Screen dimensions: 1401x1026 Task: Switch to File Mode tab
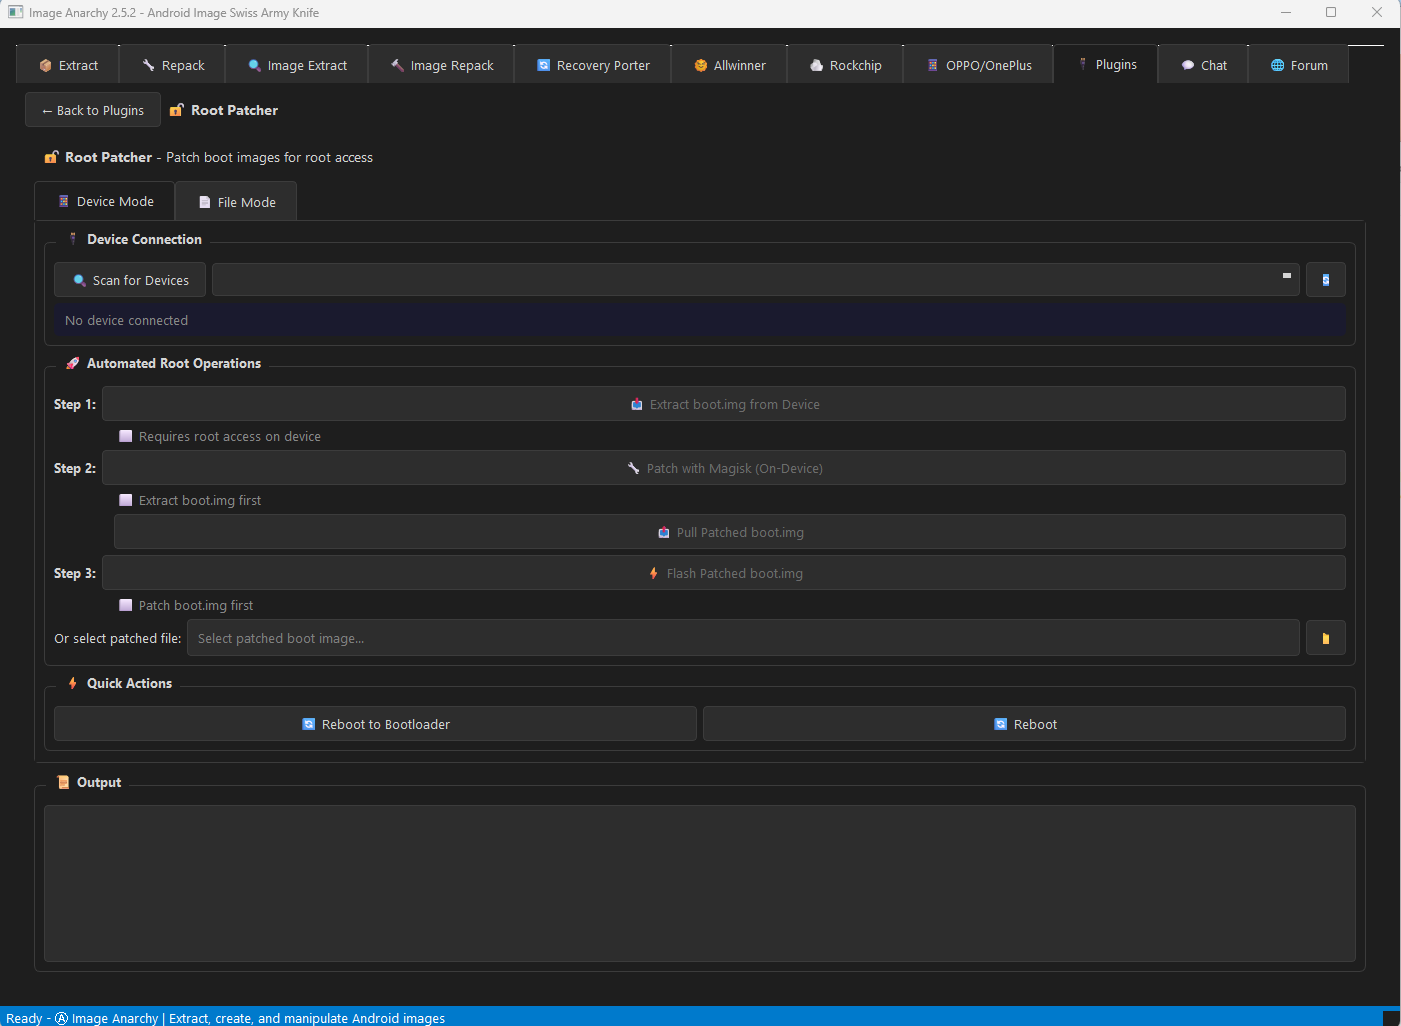click(236, 202)
